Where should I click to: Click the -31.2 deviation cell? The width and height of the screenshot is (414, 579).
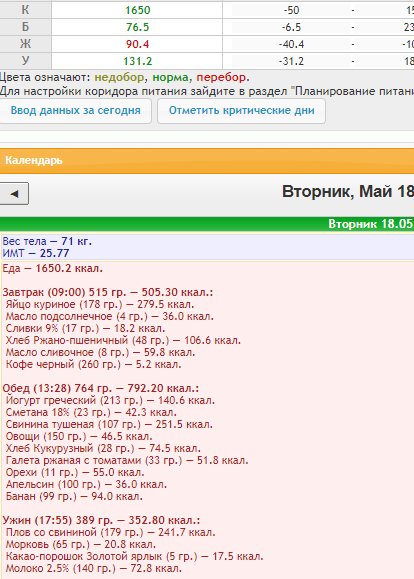[x=291, y=61]
